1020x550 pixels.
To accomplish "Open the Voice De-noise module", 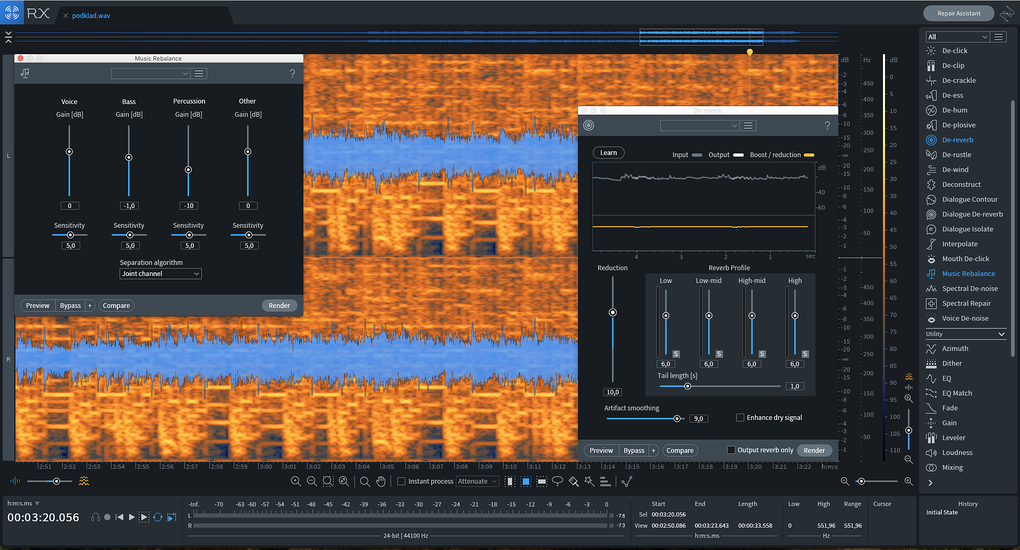I will 965,318.
